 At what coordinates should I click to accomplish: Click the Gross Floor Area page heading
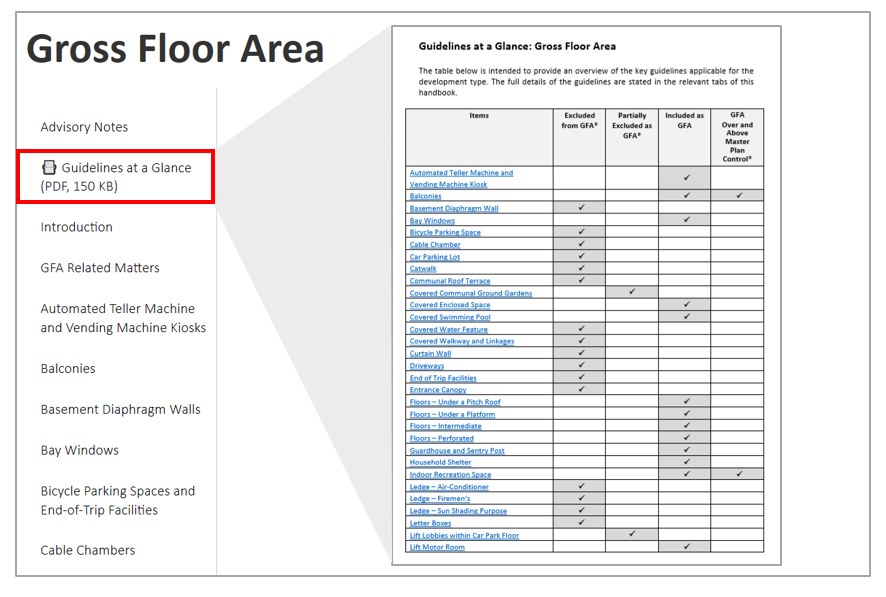[x=175, y=49]
